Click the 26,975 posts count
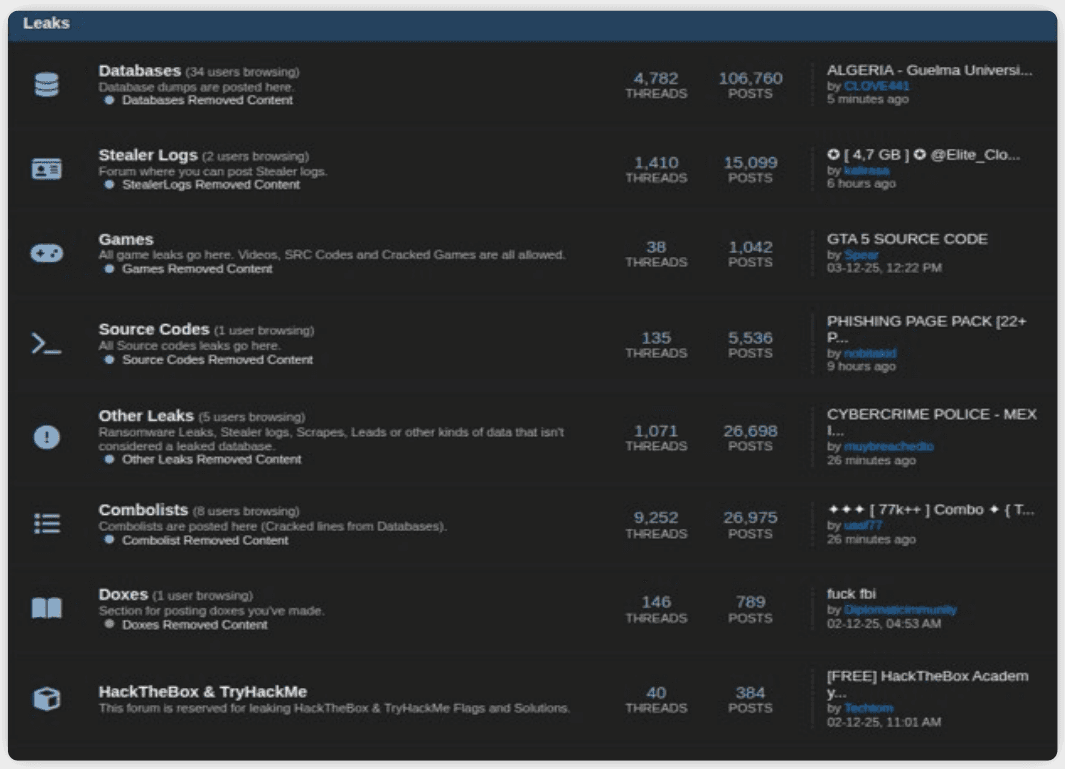Viewport: 1065px width, 769px height. (x=751, y=518)
